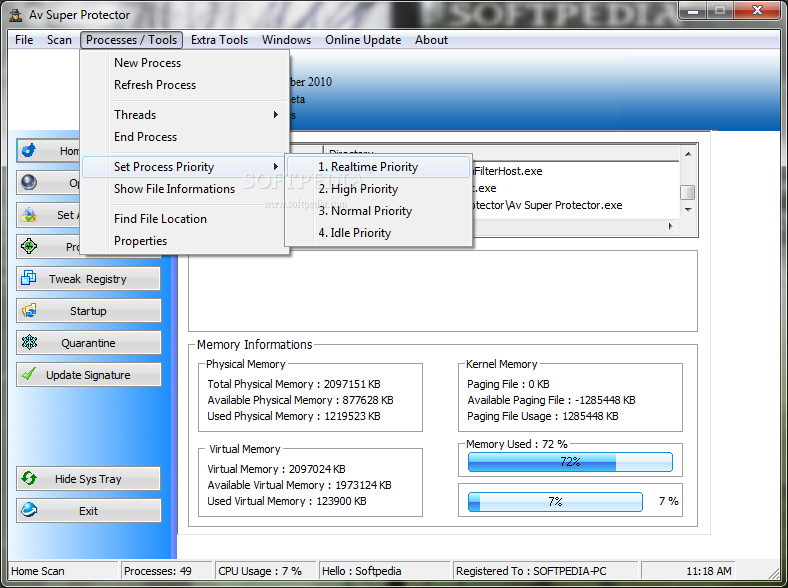This screenshot has height=588, width=788.
Task: Choose End Process from the menu
Action: (x=184, y=137)
